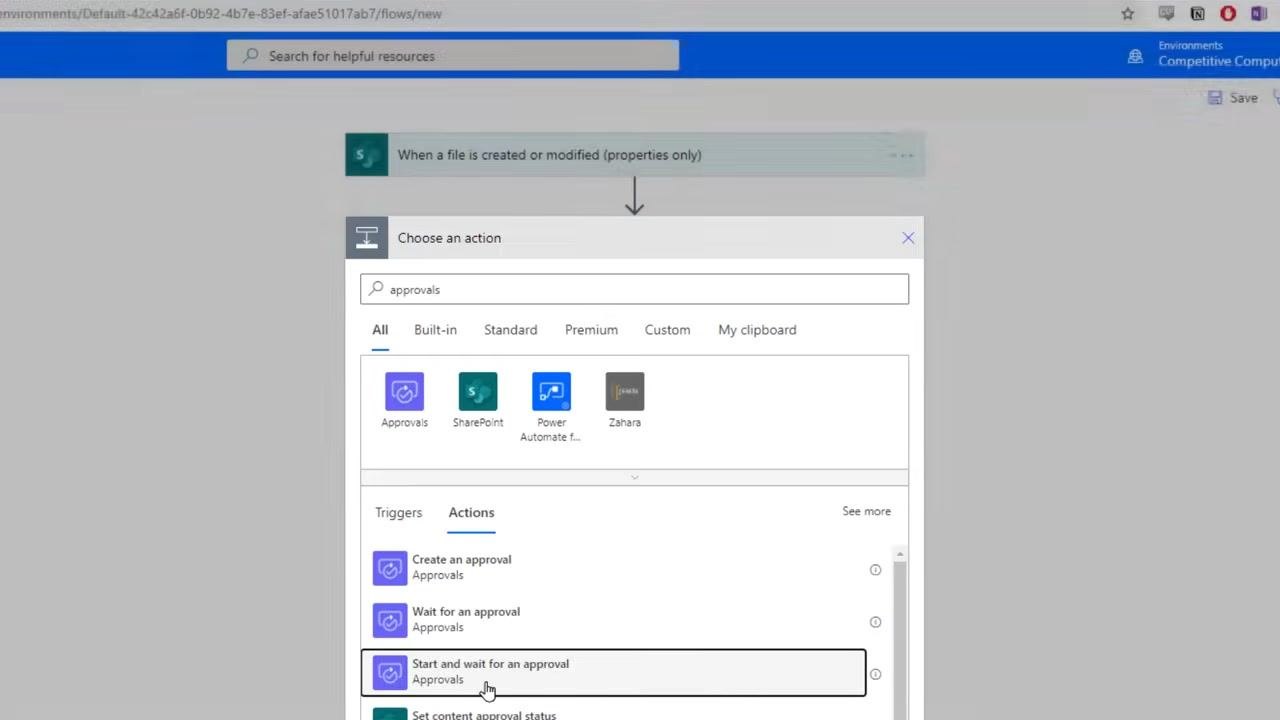Open the red circular browser extension
1280x720 pixels.
[x=1228, y=14]
